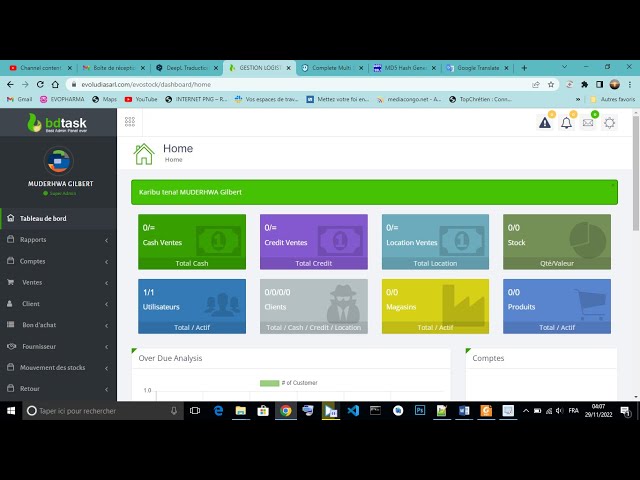
Task: Expand the Comptes chevron arrow
Action: [x=107, y=262]
